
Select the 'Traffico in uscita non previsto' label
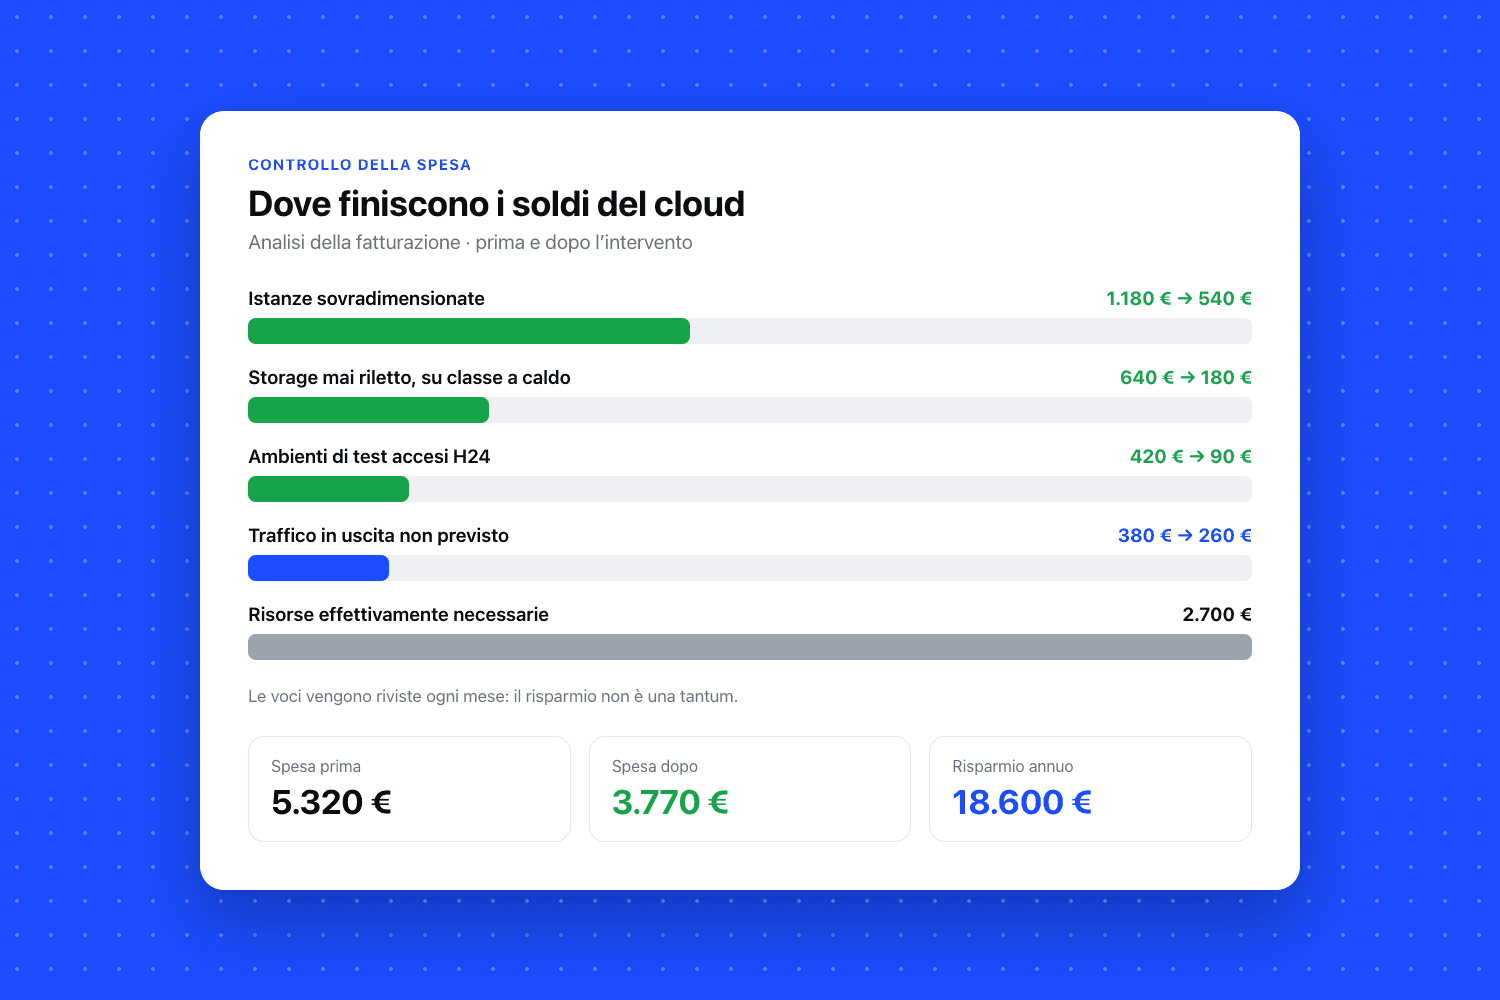[378, 535]
